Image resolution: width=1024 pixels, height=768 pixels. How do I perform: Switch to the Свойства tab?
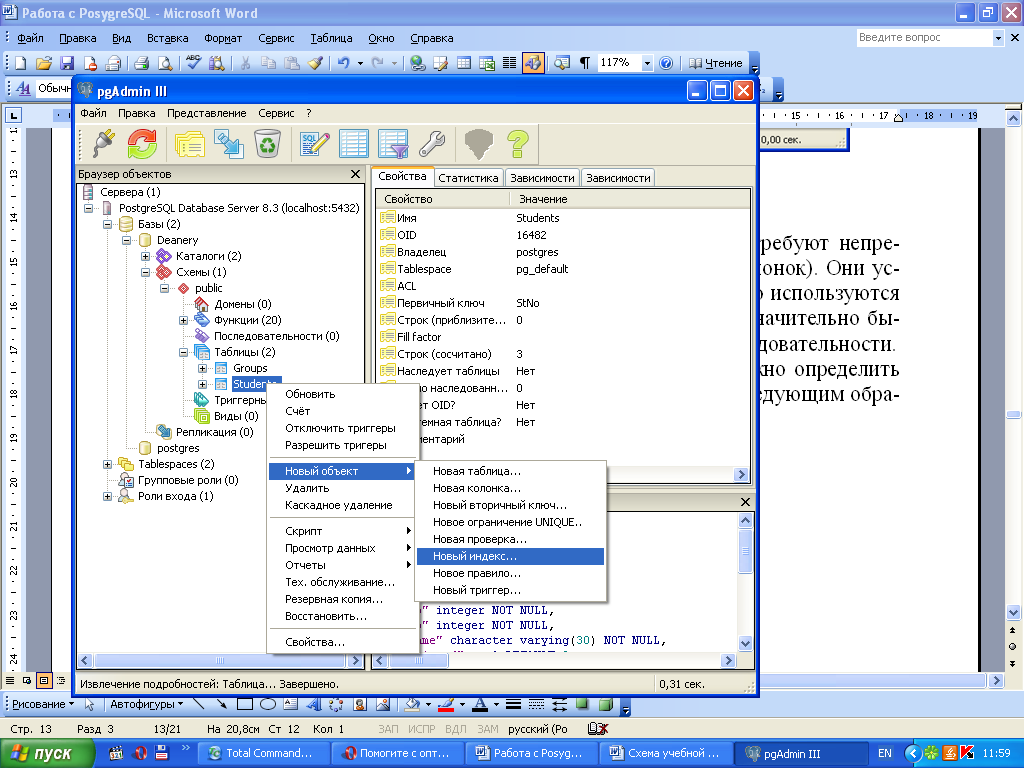(x=402, y=176)
